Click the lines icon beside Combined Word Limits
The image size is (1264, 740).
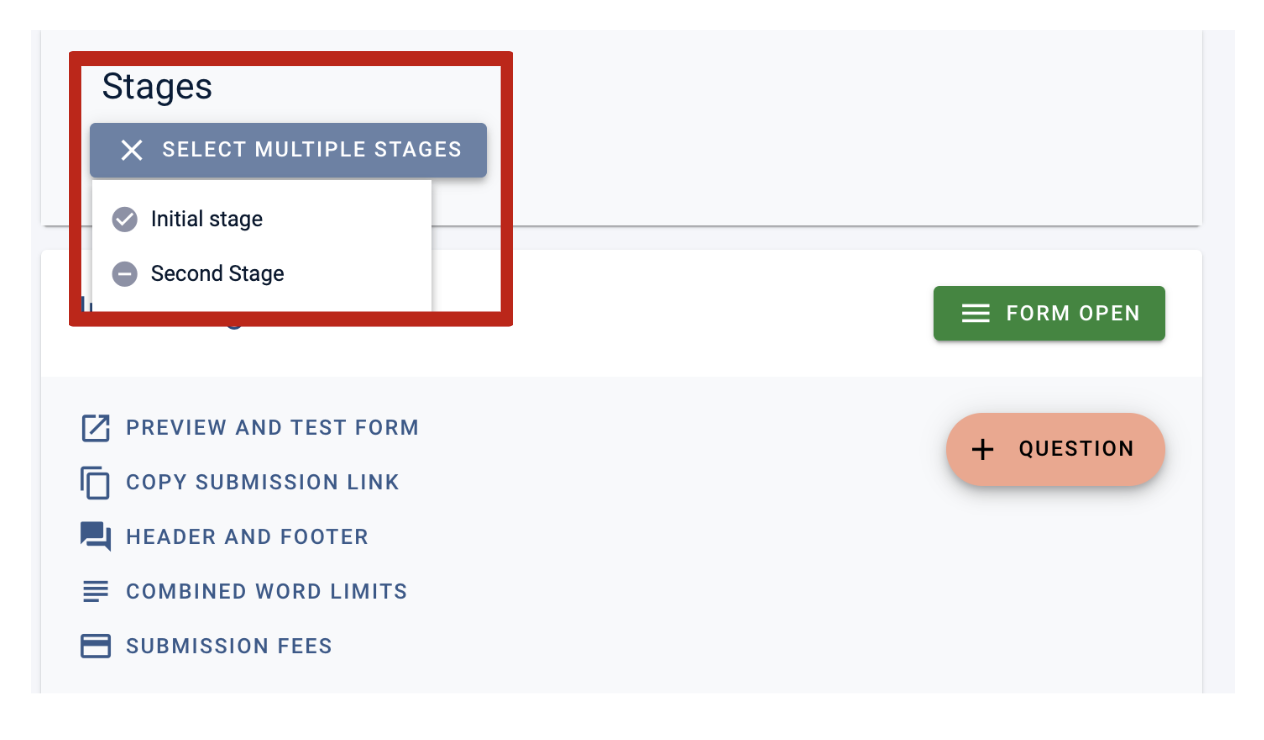[x=95, y=591]
